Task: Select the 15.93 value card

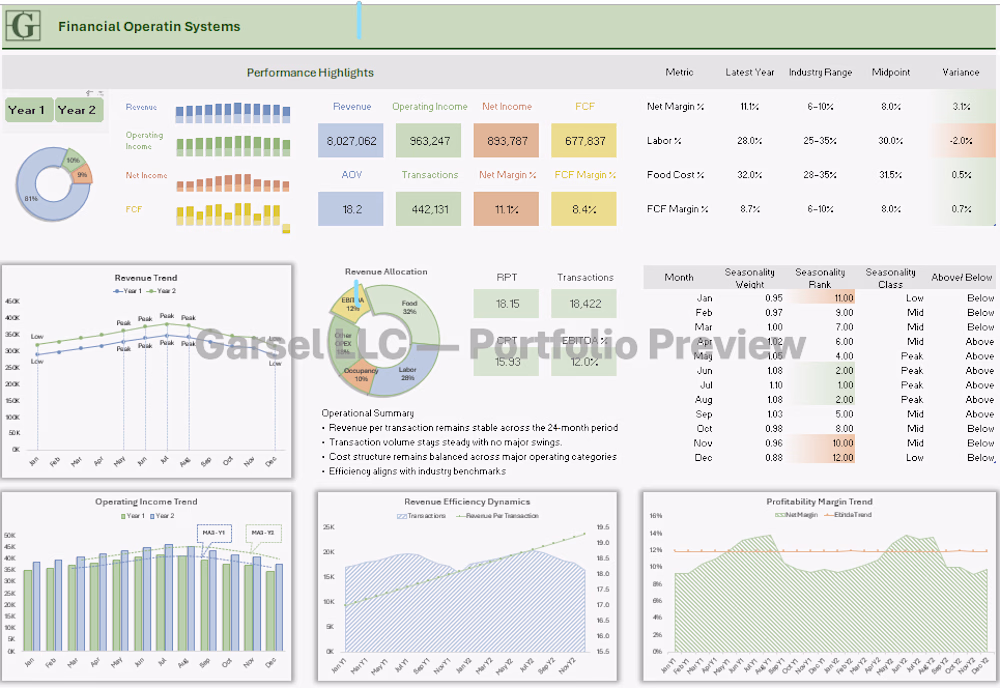Action: [507, 362]
